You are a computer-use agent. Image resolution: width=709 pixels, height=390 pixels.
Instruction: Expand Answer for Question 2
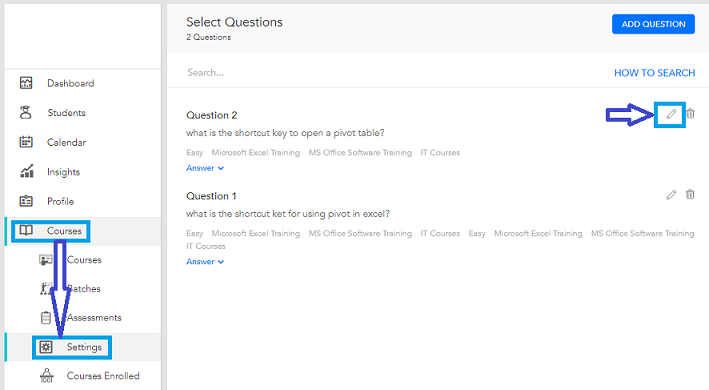tap(205, 168)
